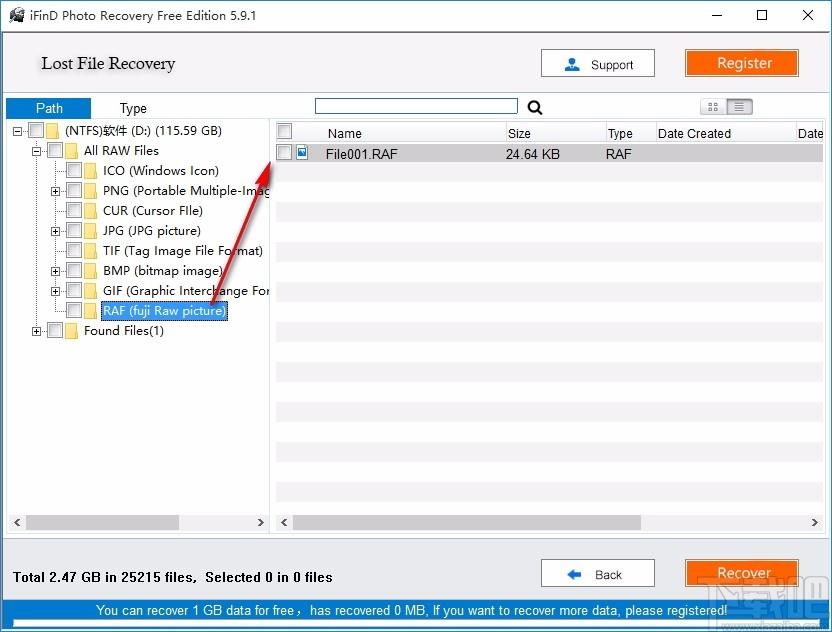Click the PNG folder icon
Screen dimensions: 832x632
click(x=90, y=191)
